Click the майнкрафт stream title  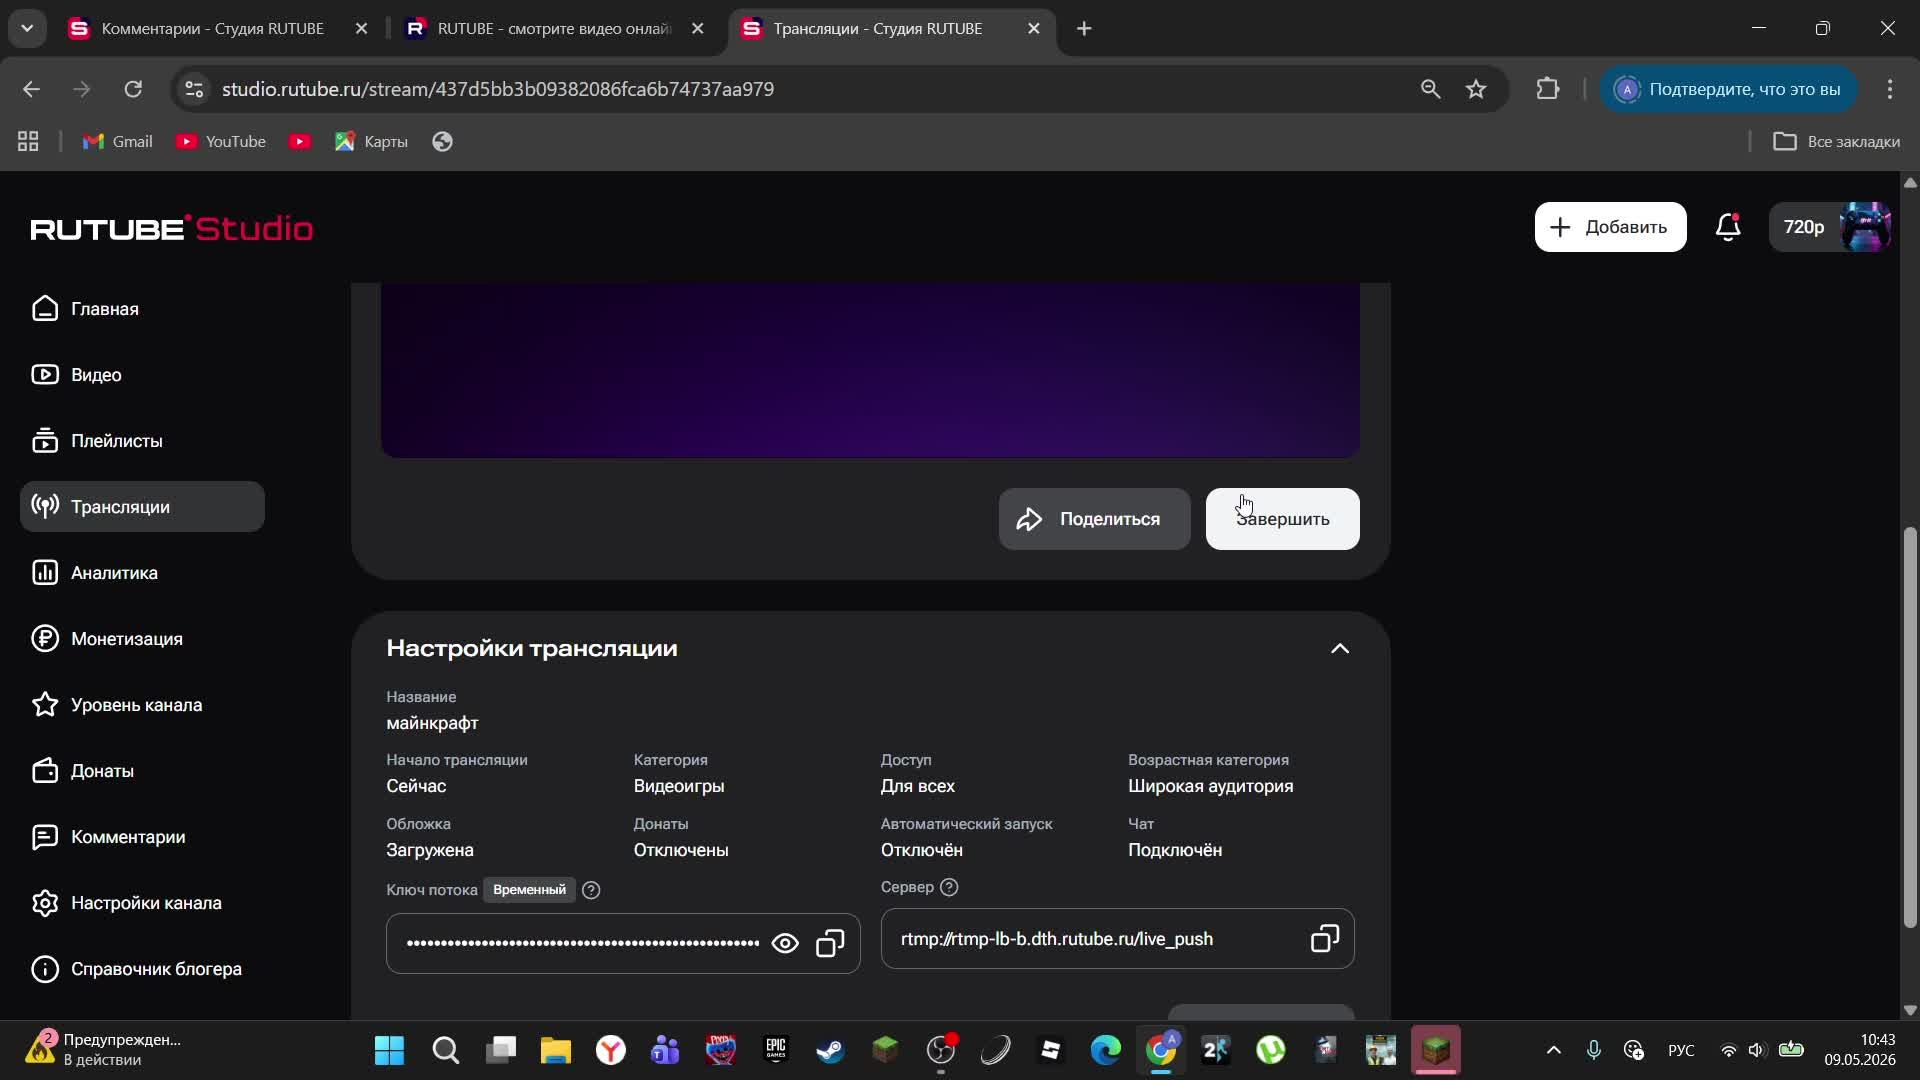coord(432,723)
